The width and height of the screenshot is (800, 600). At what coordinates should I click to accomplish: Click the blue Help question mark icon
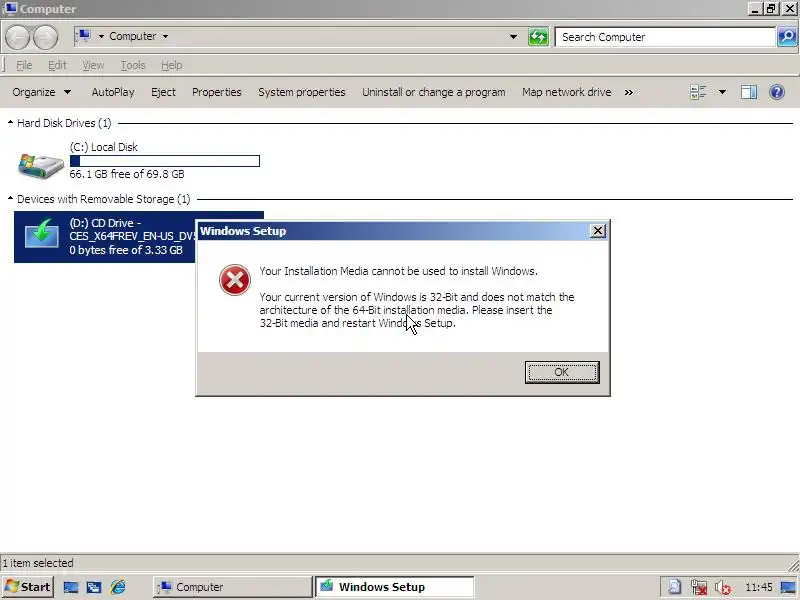click(777, 92)
